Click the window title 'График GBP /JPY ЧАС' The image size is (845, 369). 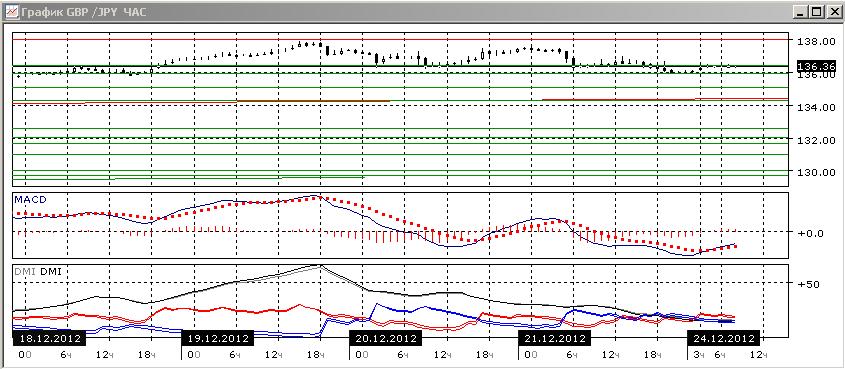[84, 12]
